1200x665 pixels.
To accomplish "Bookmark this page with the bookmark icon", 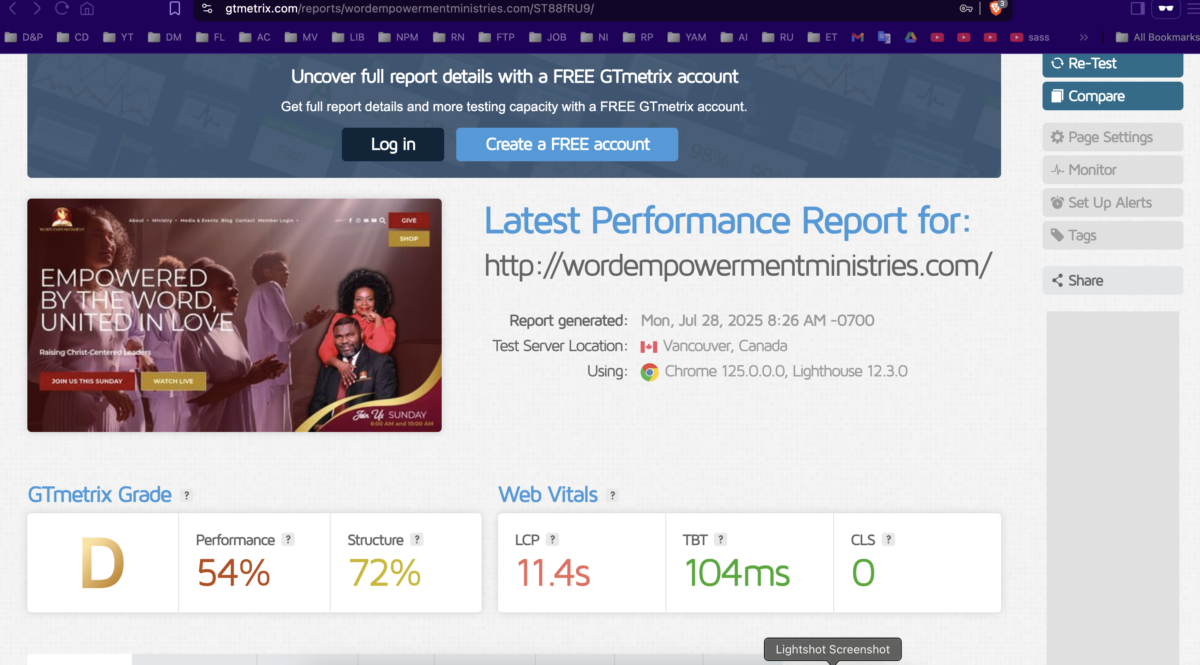I will (175, 8).
